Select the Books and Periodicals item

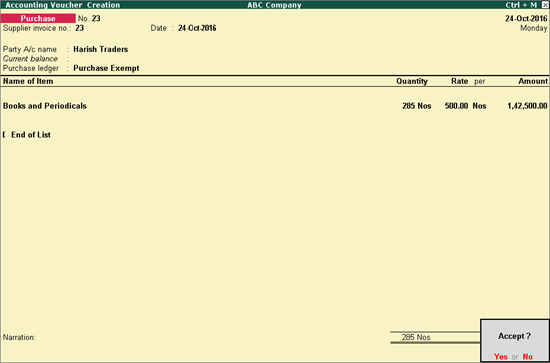(x=45, y=106)
